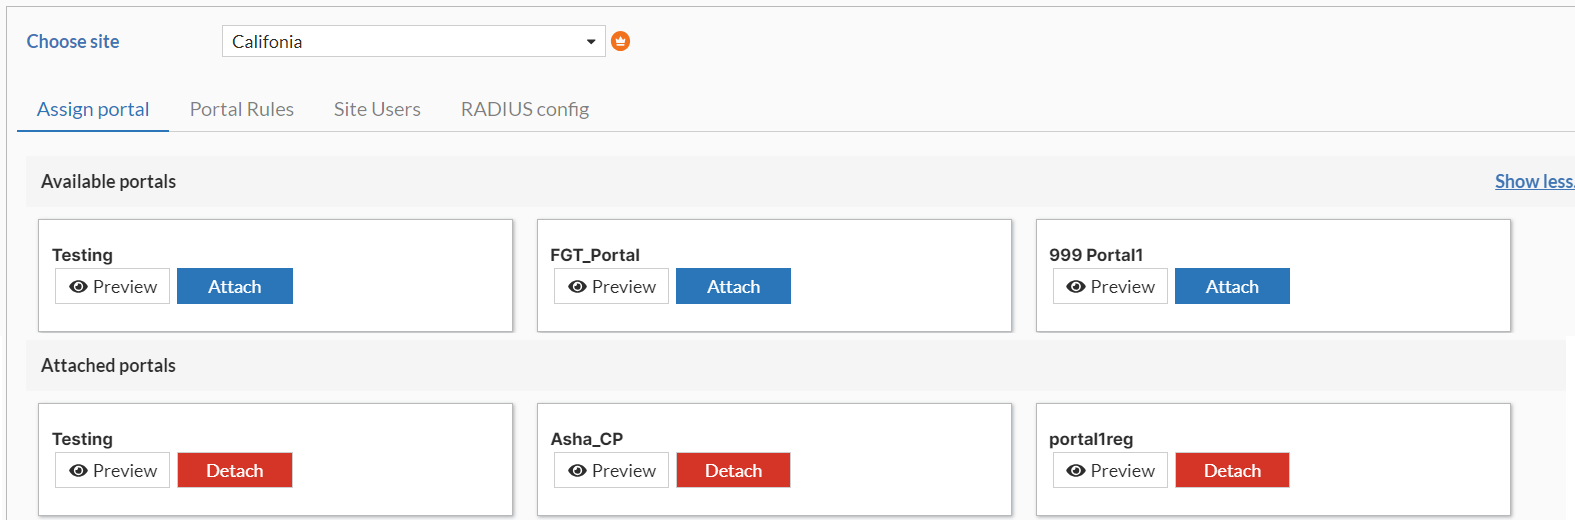Preview the Asha_CP portal
This screenshot has height=520, width=1575.
[612, 470]
